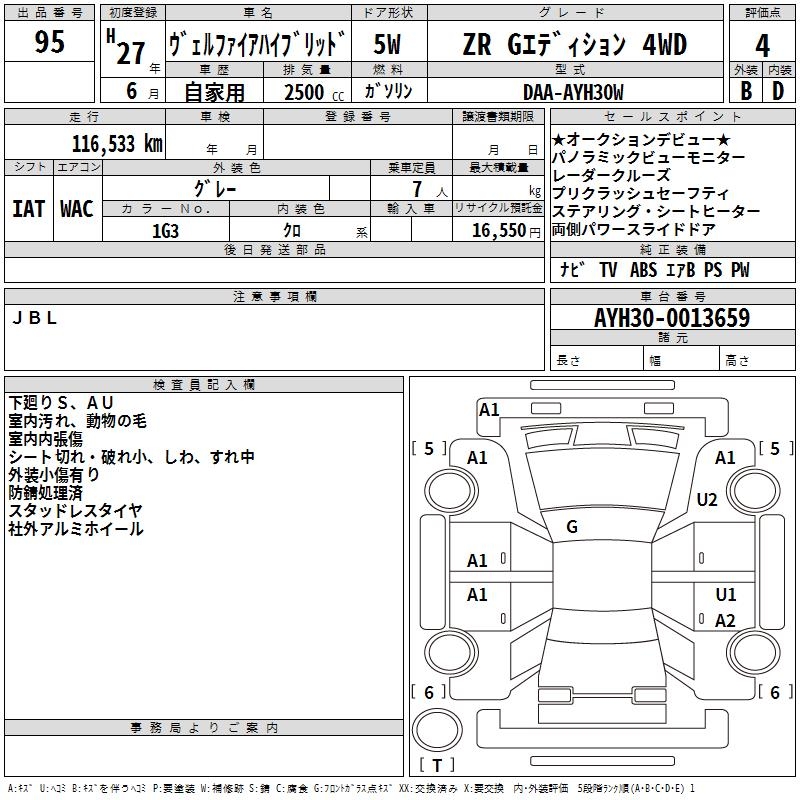The image size is (800, 800).
Task: Click the ★オークションデビュー★ sales point
Action: [x=641, y=139]
